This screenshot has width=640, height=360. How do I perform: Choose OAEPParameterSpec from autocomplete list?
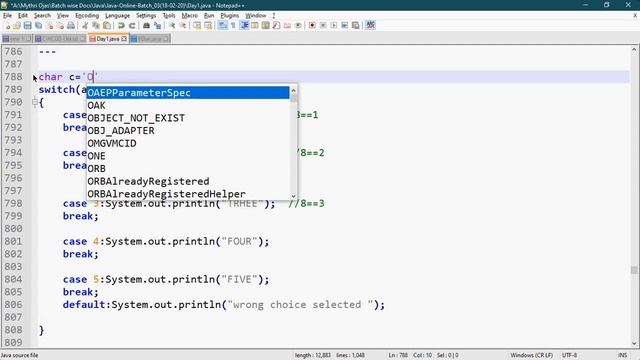click(x=188, y=93)
